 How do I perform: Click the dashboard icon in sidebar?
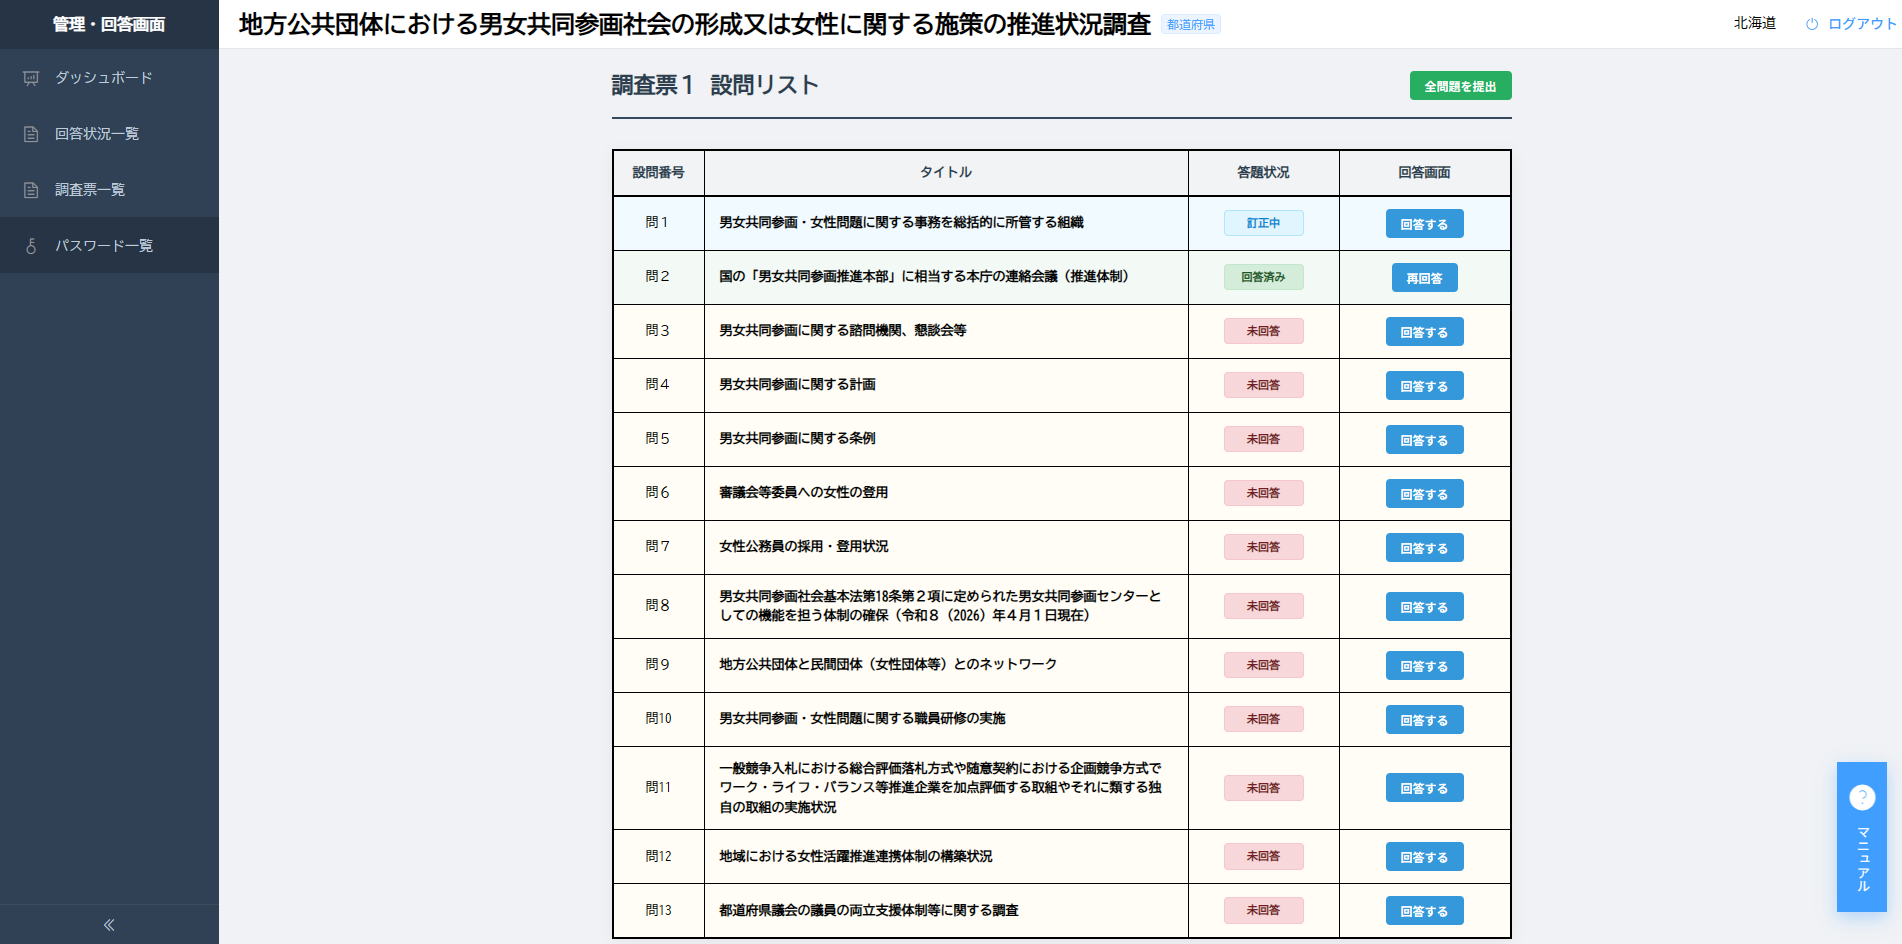coord(31,78)
